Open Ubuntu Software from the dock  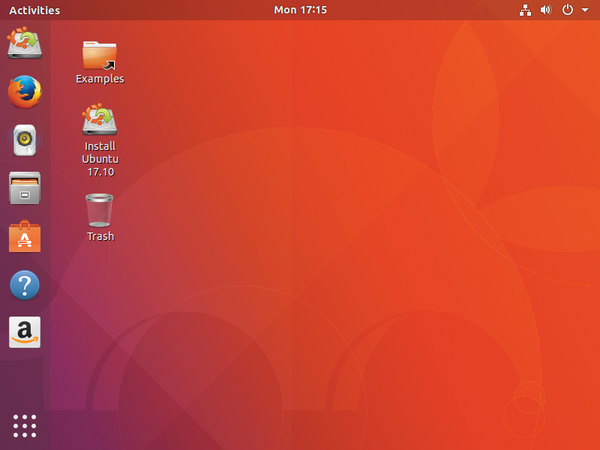point(24,236)
